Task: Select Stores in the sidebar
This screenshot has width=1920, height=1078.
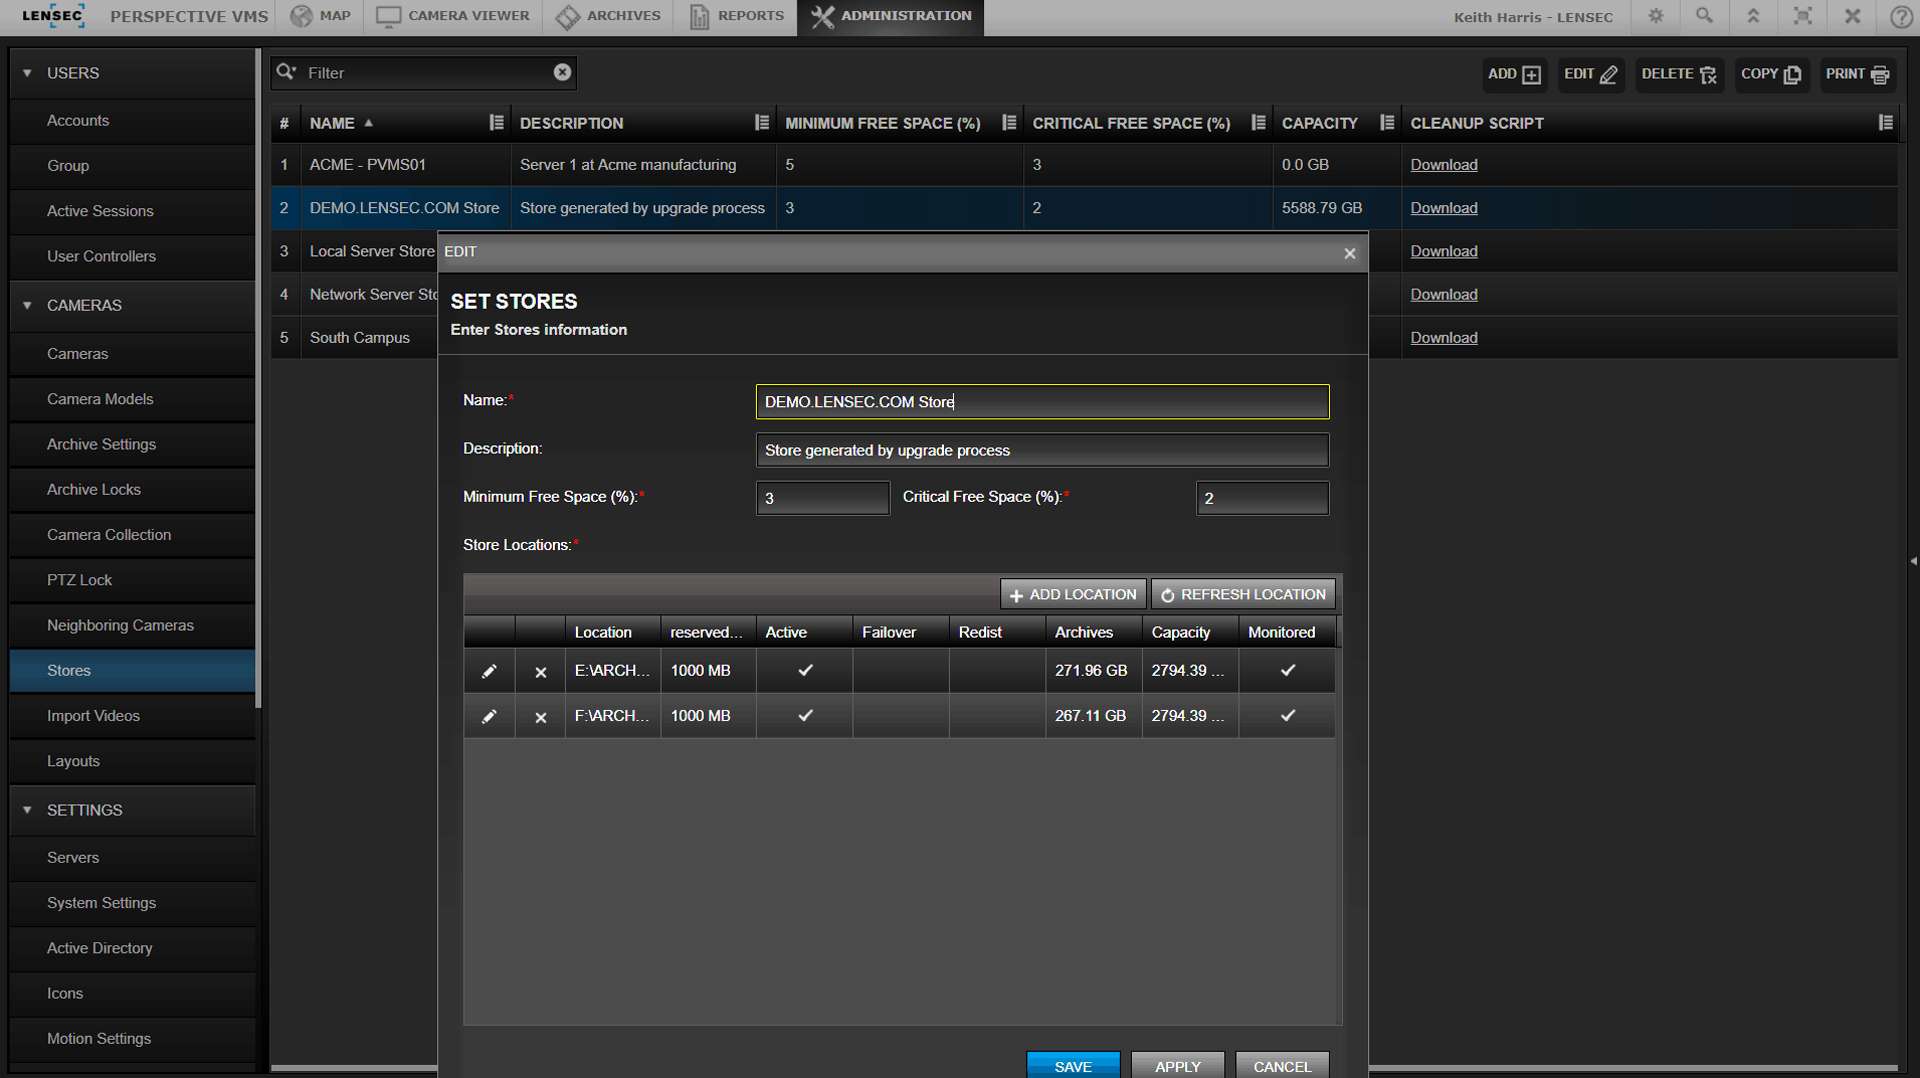Action: click(132, 670)
